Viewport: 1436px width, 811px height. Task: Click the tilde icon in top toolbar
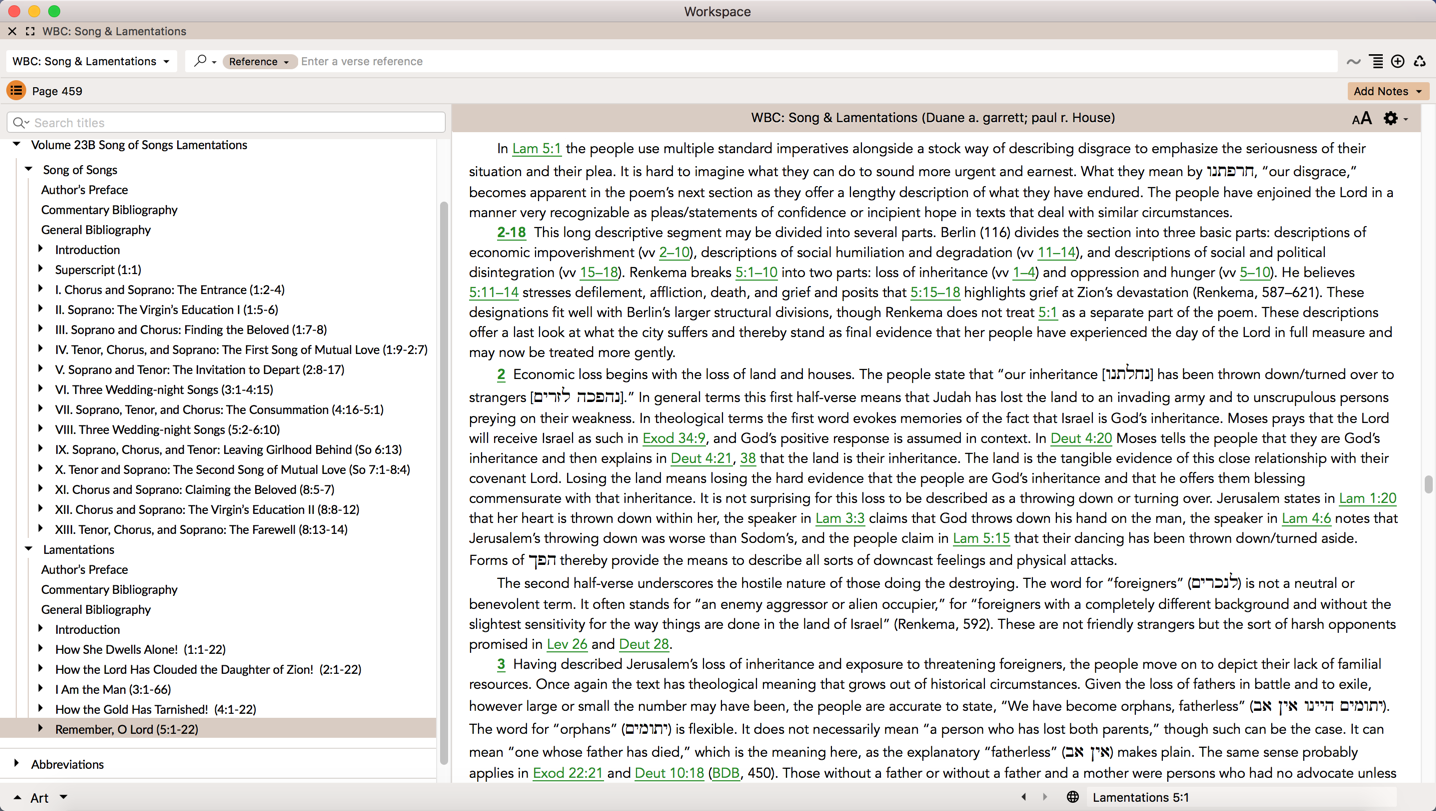(x=1353, y=62)
